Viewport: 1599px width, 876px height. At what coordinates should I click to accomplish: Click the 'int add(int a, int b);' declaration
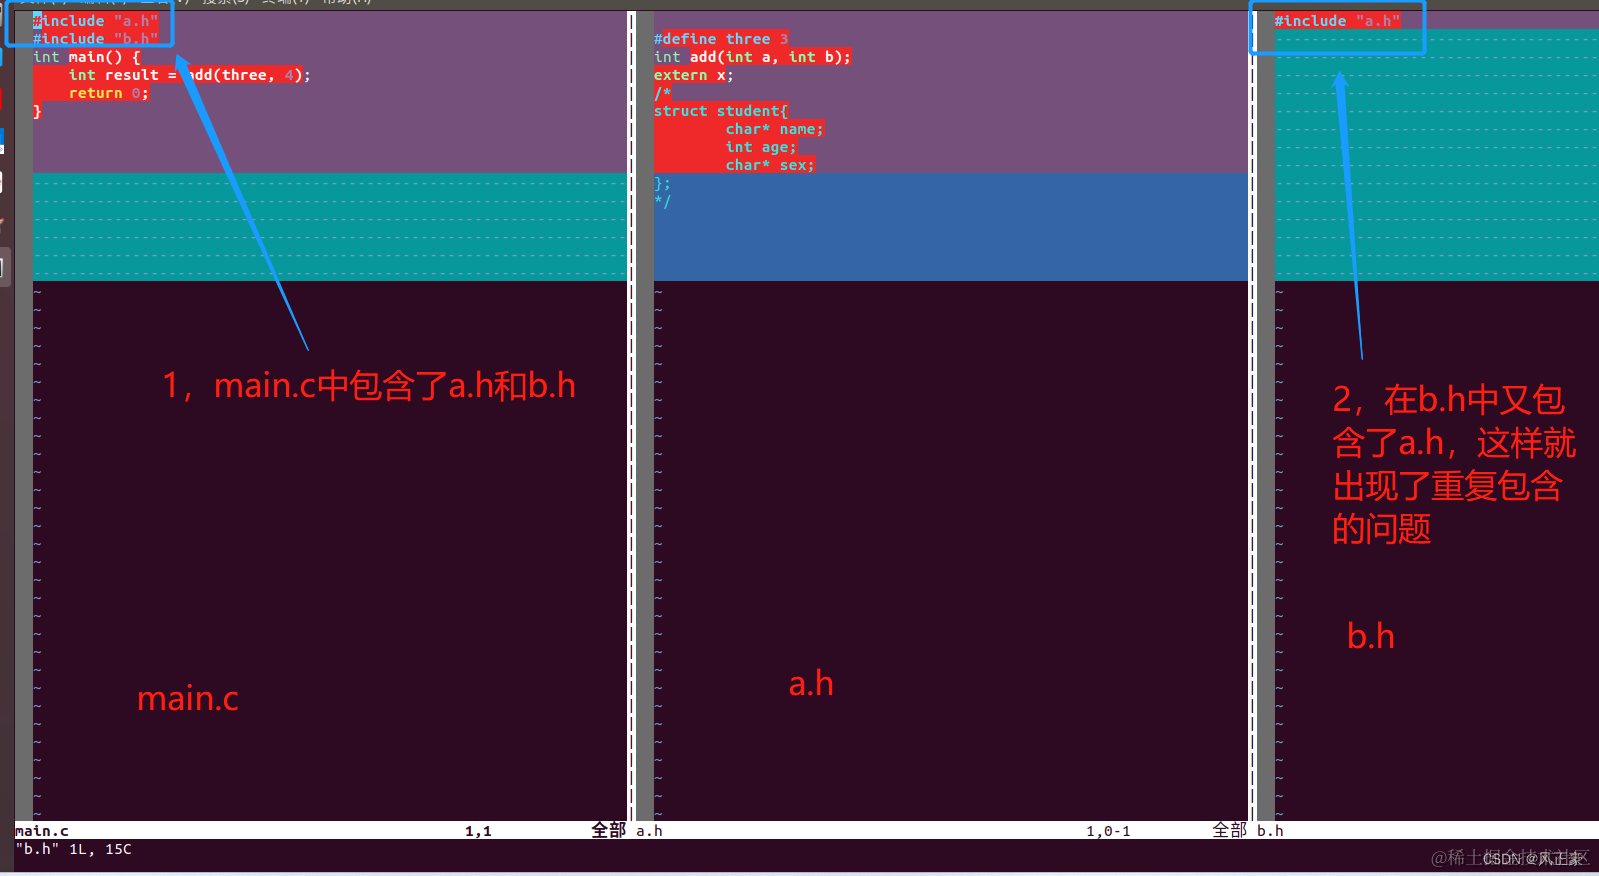click(x=752, y=57)
